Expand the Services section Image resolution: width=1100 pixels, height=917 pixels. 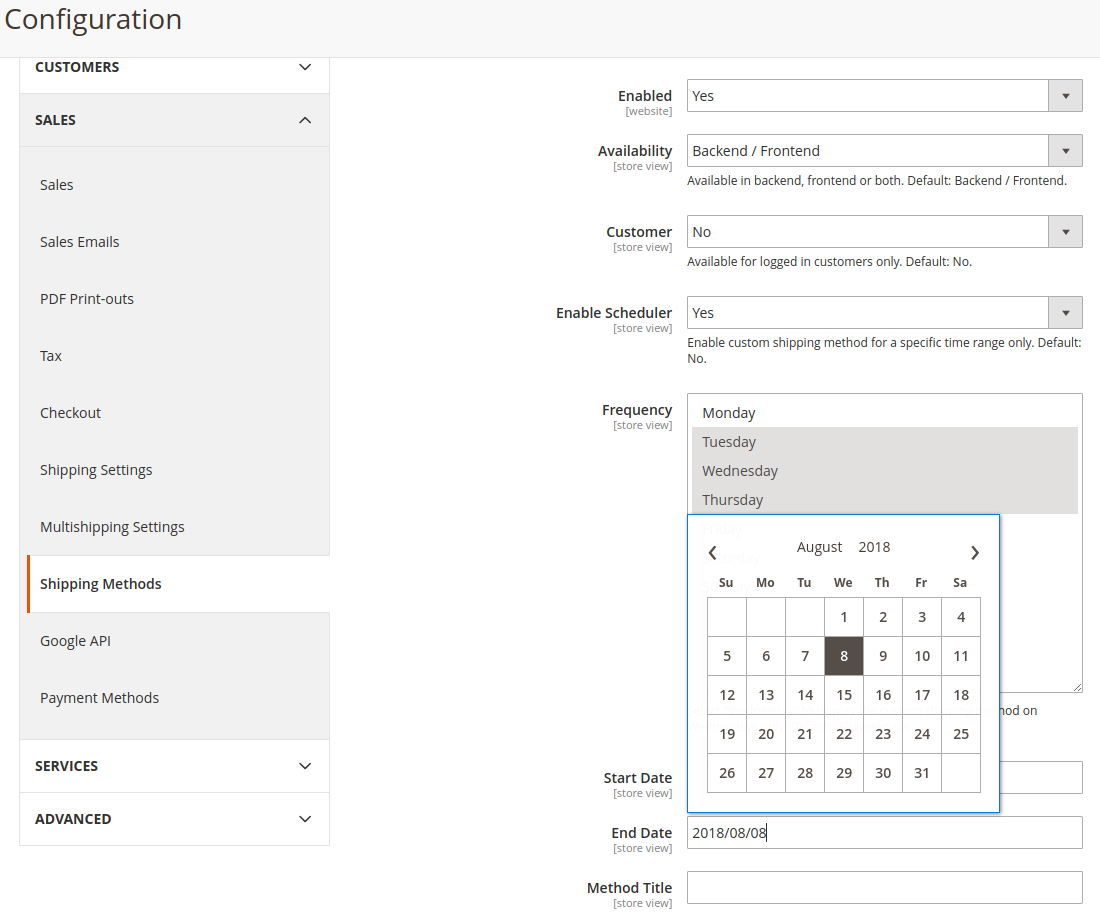point(174,766)
